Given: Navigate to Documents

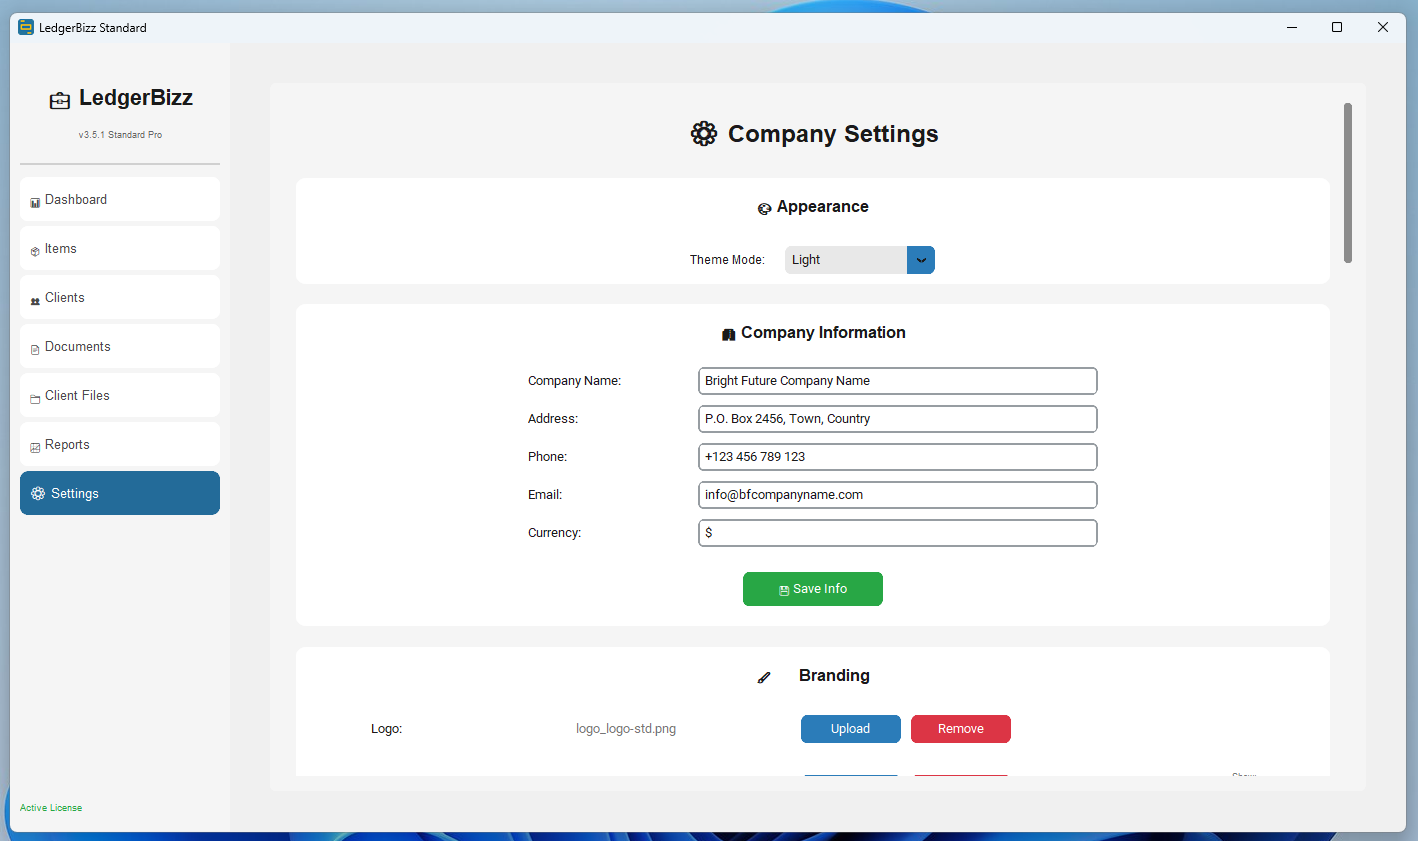Looking at the screenshot, I should 120,346.
